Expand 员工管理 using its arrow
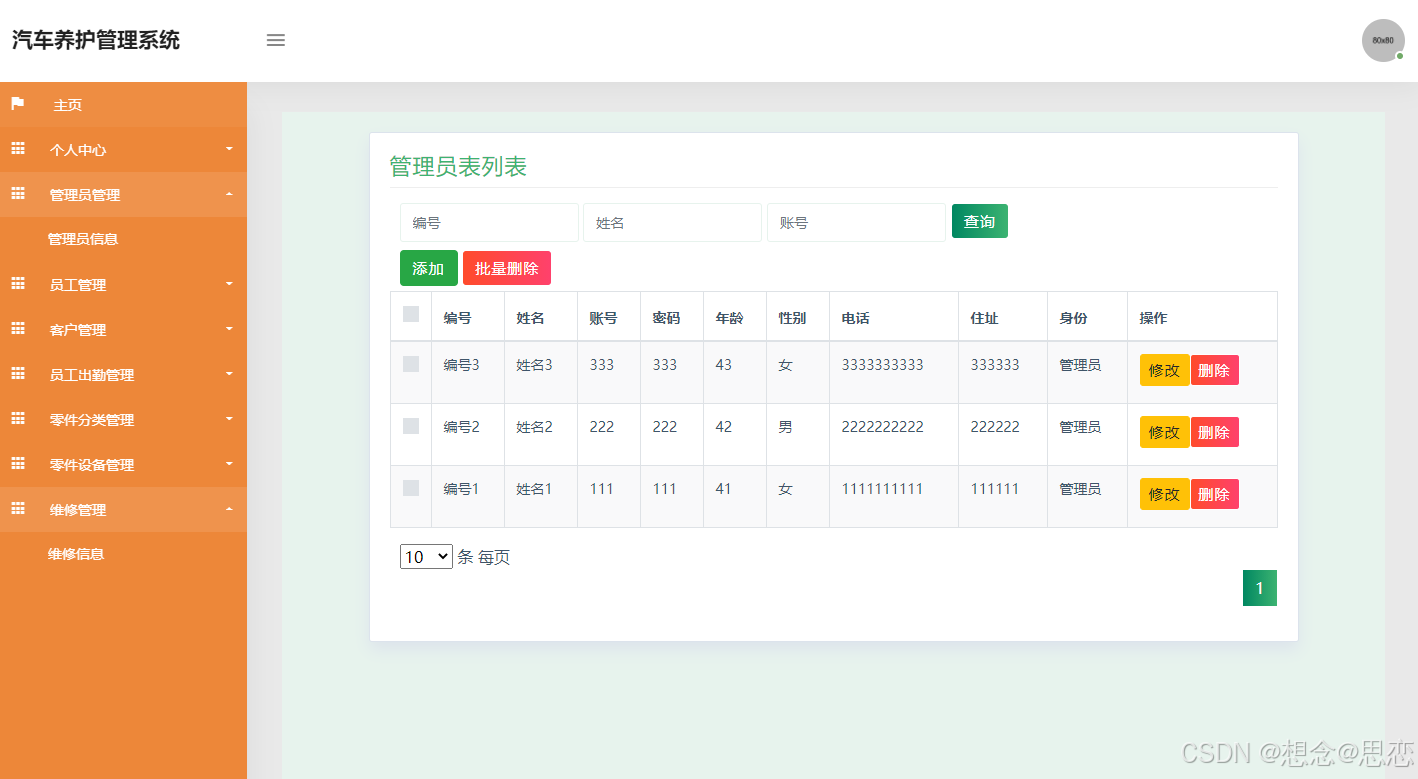The height and width of the screenshot is (779, 1418). [229, 284]
